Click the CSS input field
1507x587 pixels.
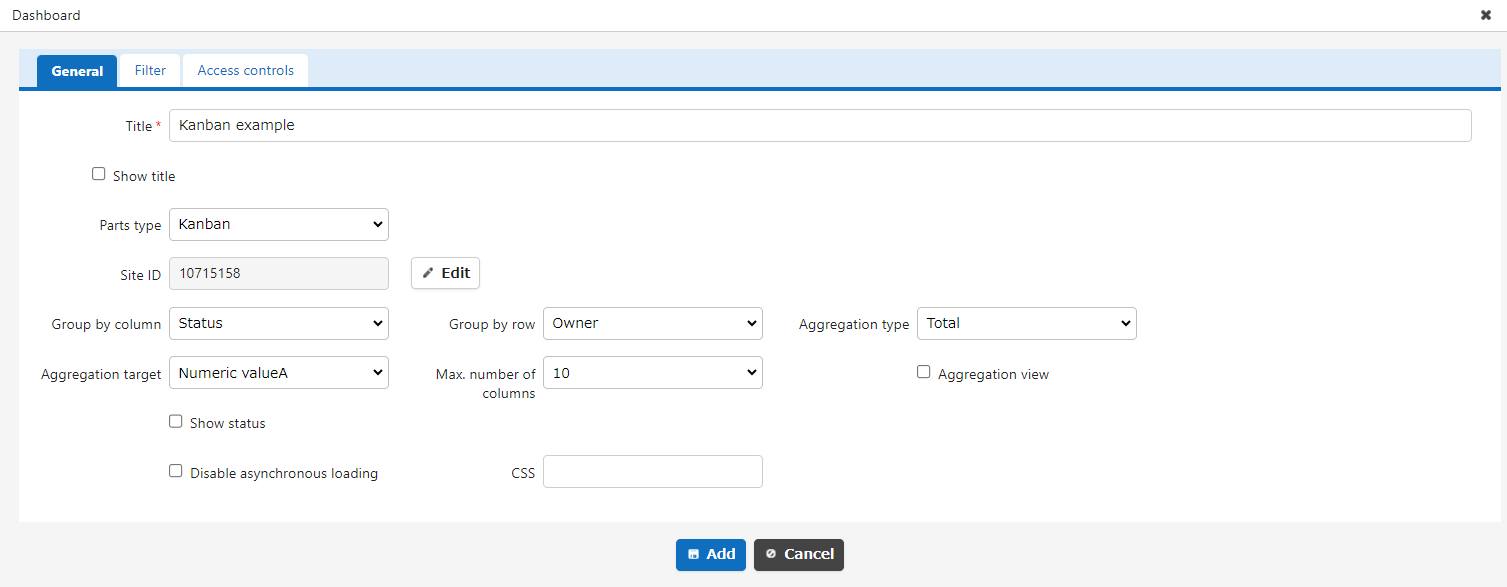point(653,471)
